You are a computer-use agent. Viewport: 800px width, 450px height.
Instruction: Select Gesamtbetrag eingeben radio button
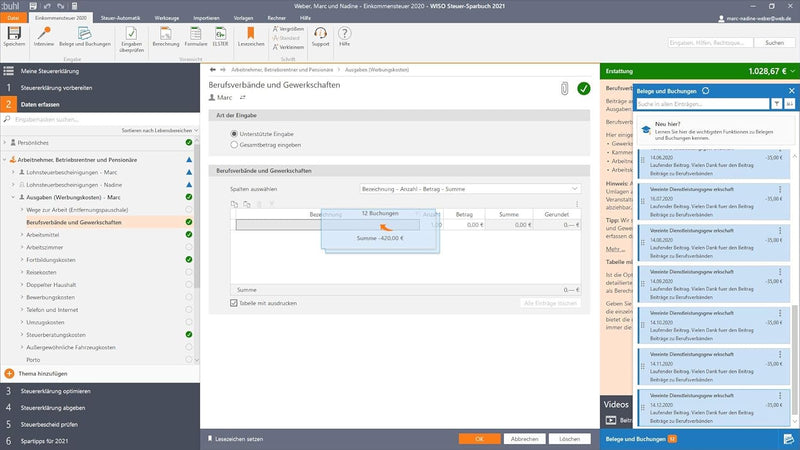(234, 145)
